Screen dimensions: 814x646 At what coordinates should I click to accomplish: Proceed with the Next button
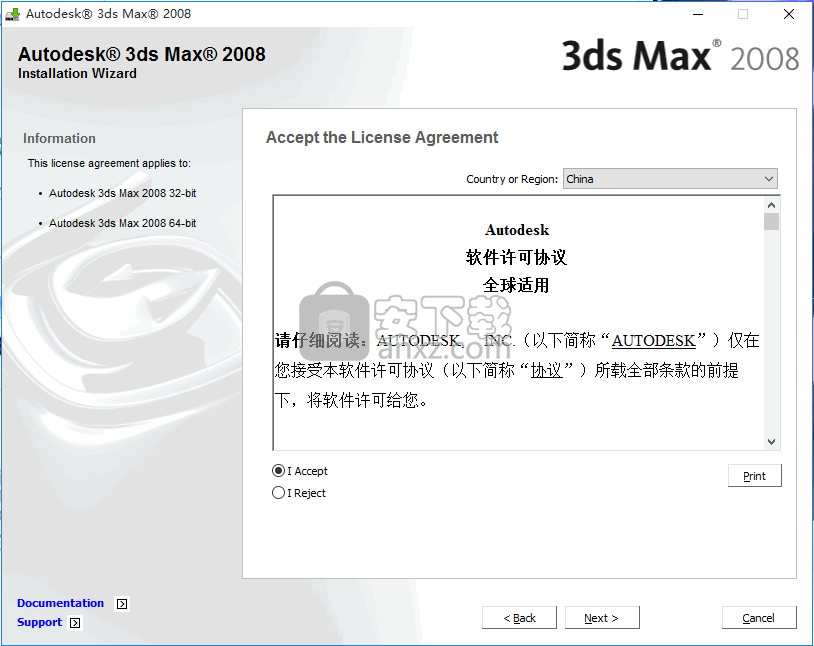click(x=602, y=618)
